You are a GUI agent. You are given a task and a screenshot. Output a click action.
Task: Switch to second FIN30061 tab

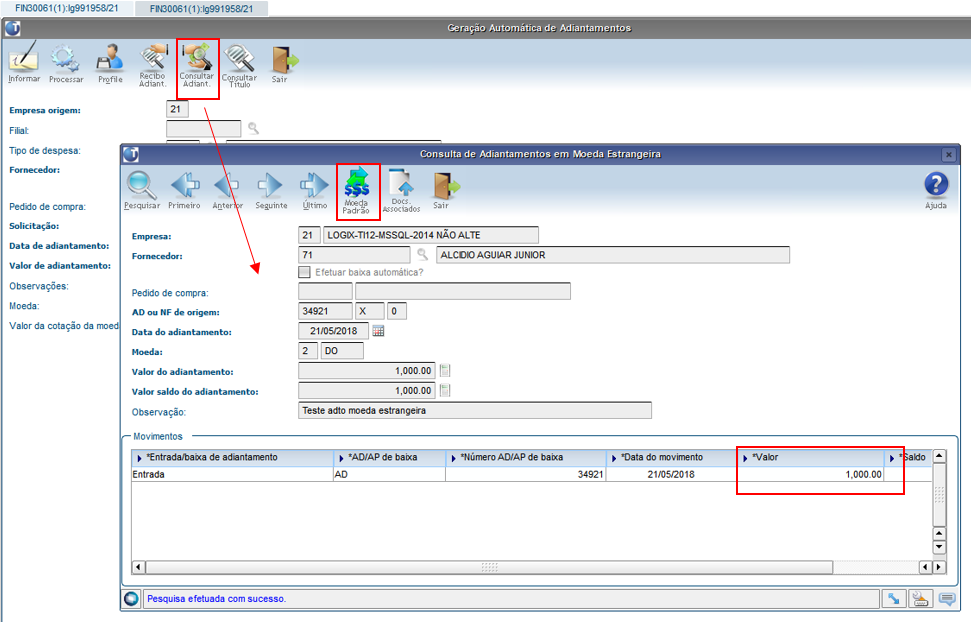tap(201, 9)
